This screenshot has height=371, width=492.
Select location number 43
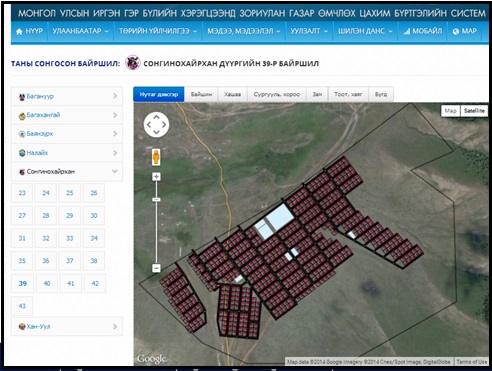pyautogui.click(x=22, y=306)
